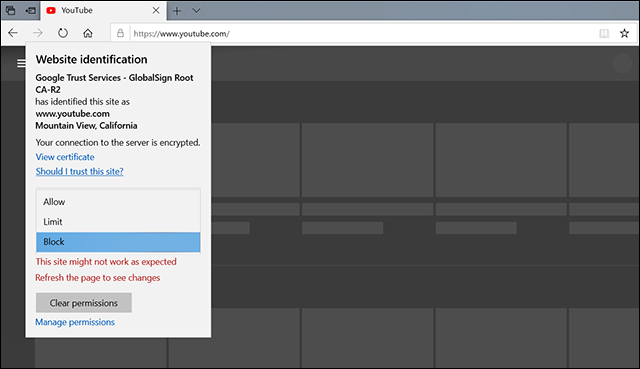Go forward with the forward arrow

(38, 33)
